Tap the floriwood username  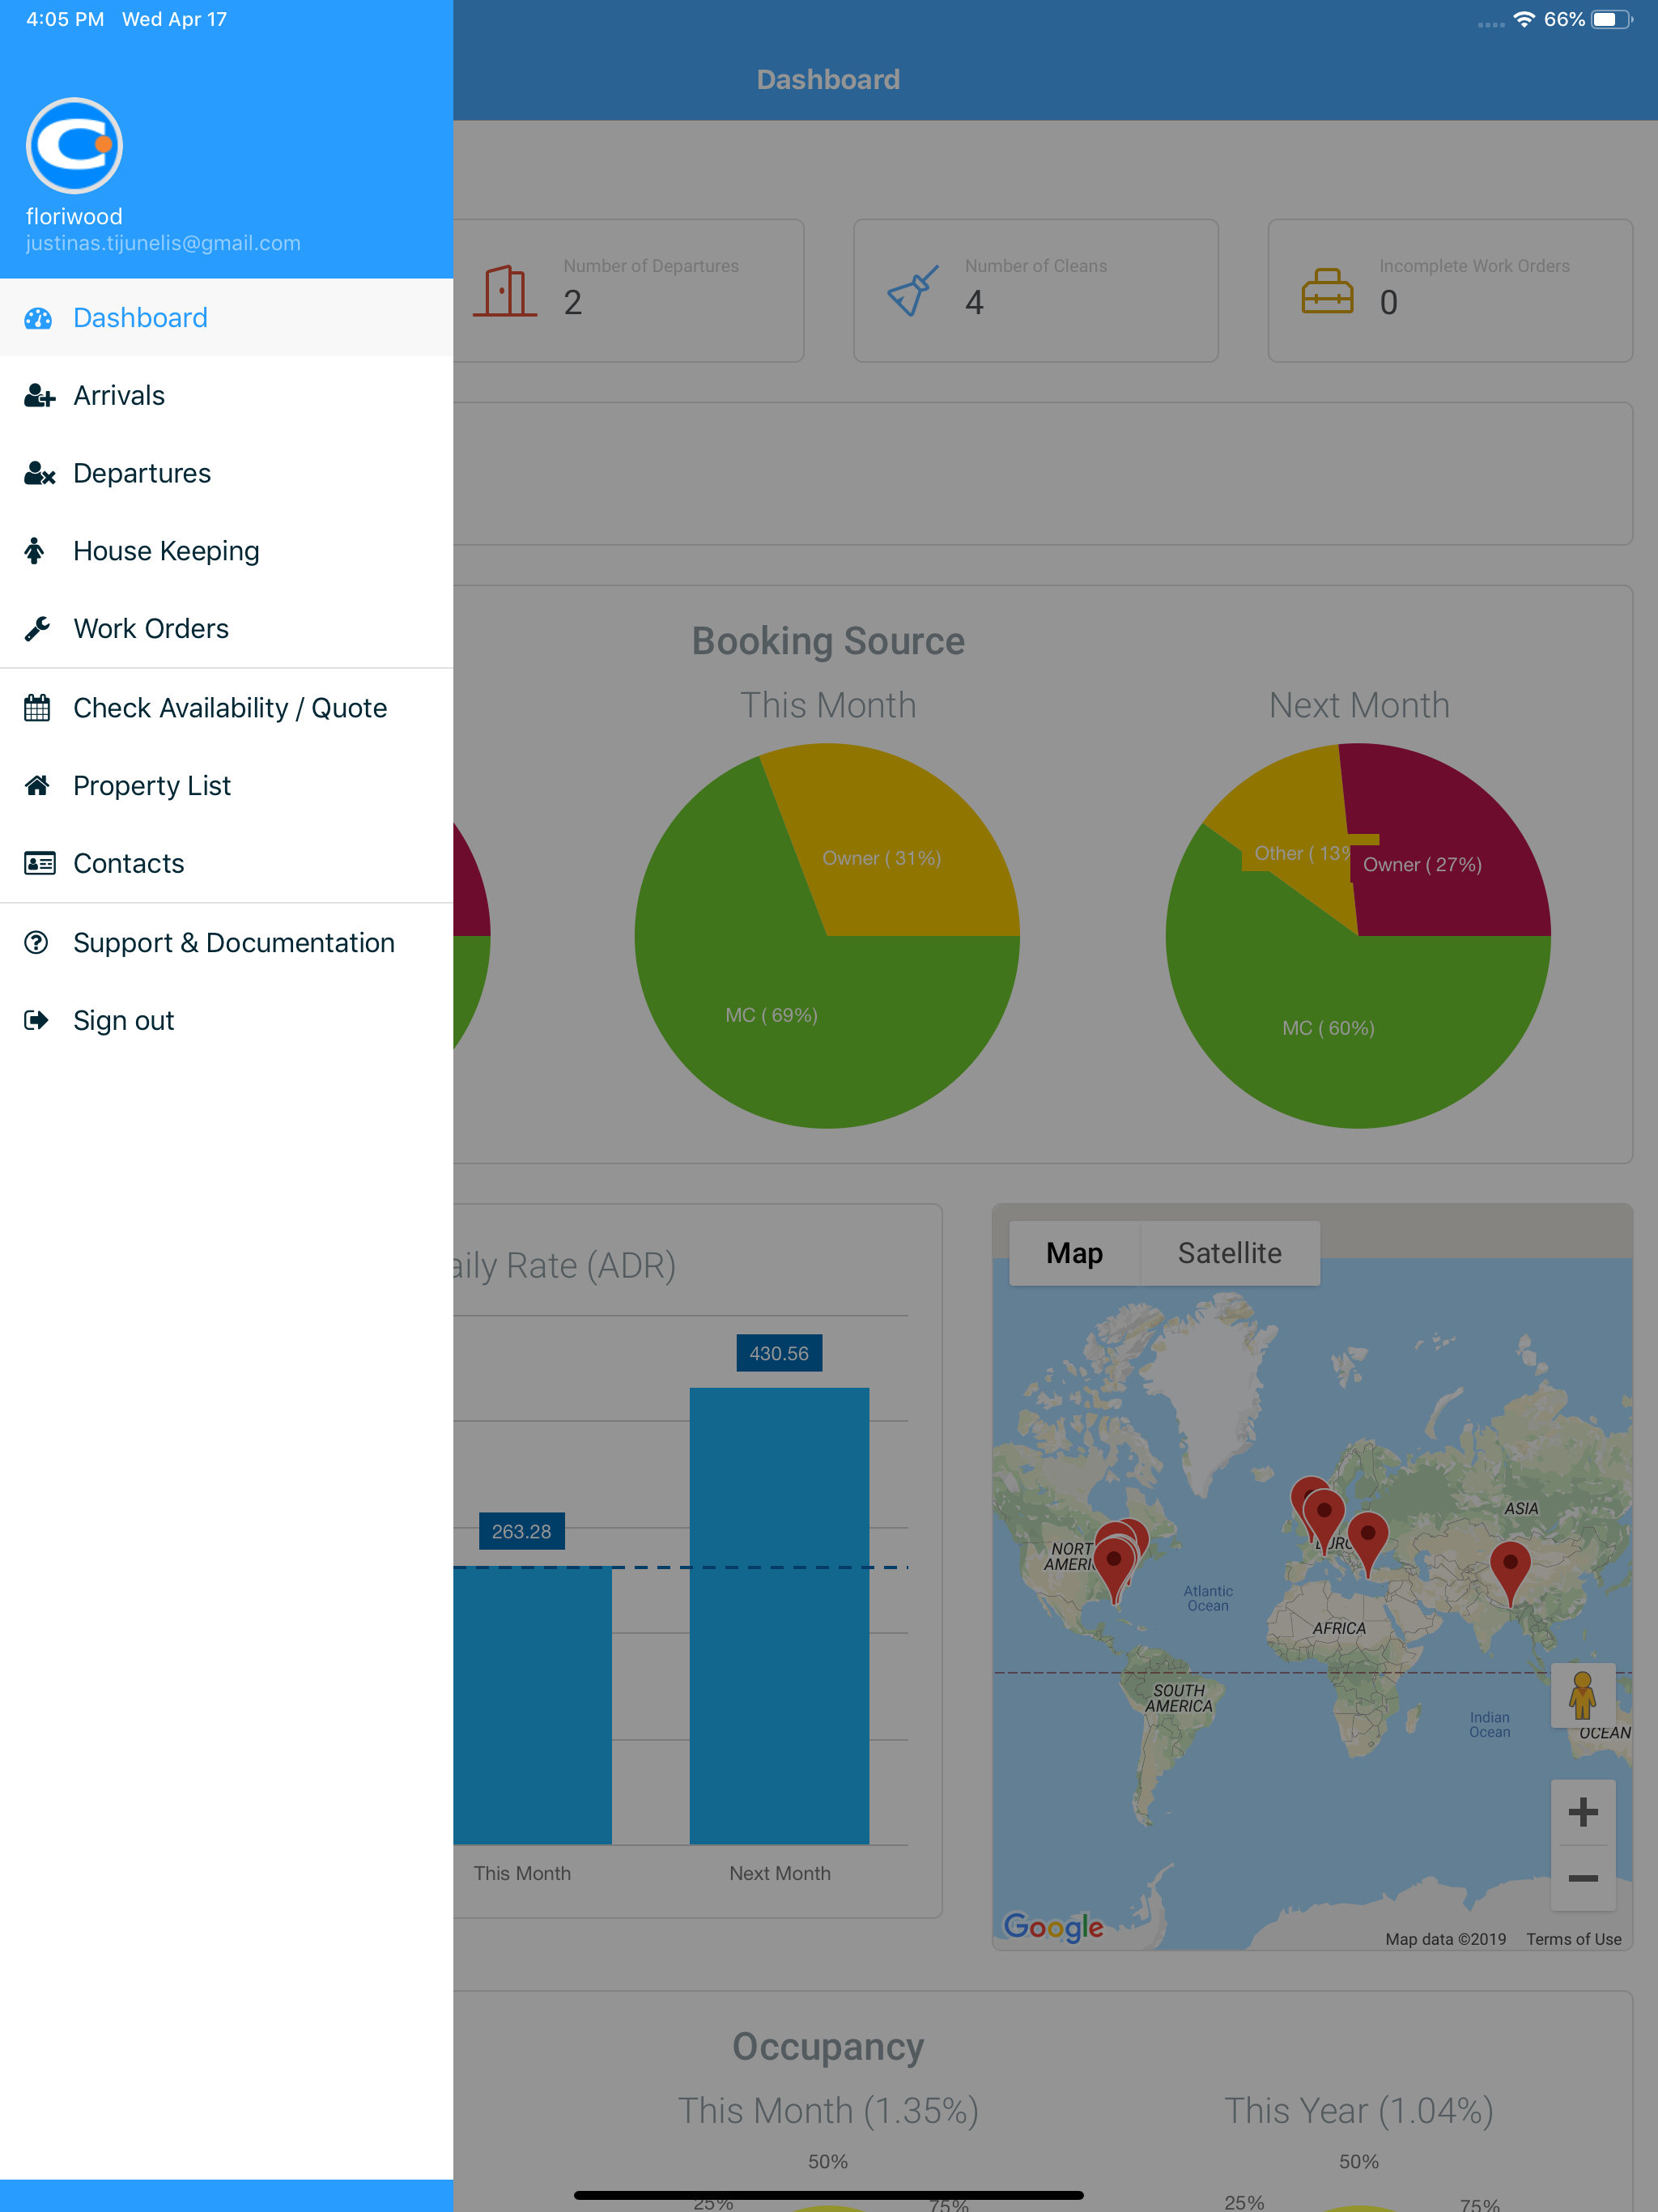[74, 216]
